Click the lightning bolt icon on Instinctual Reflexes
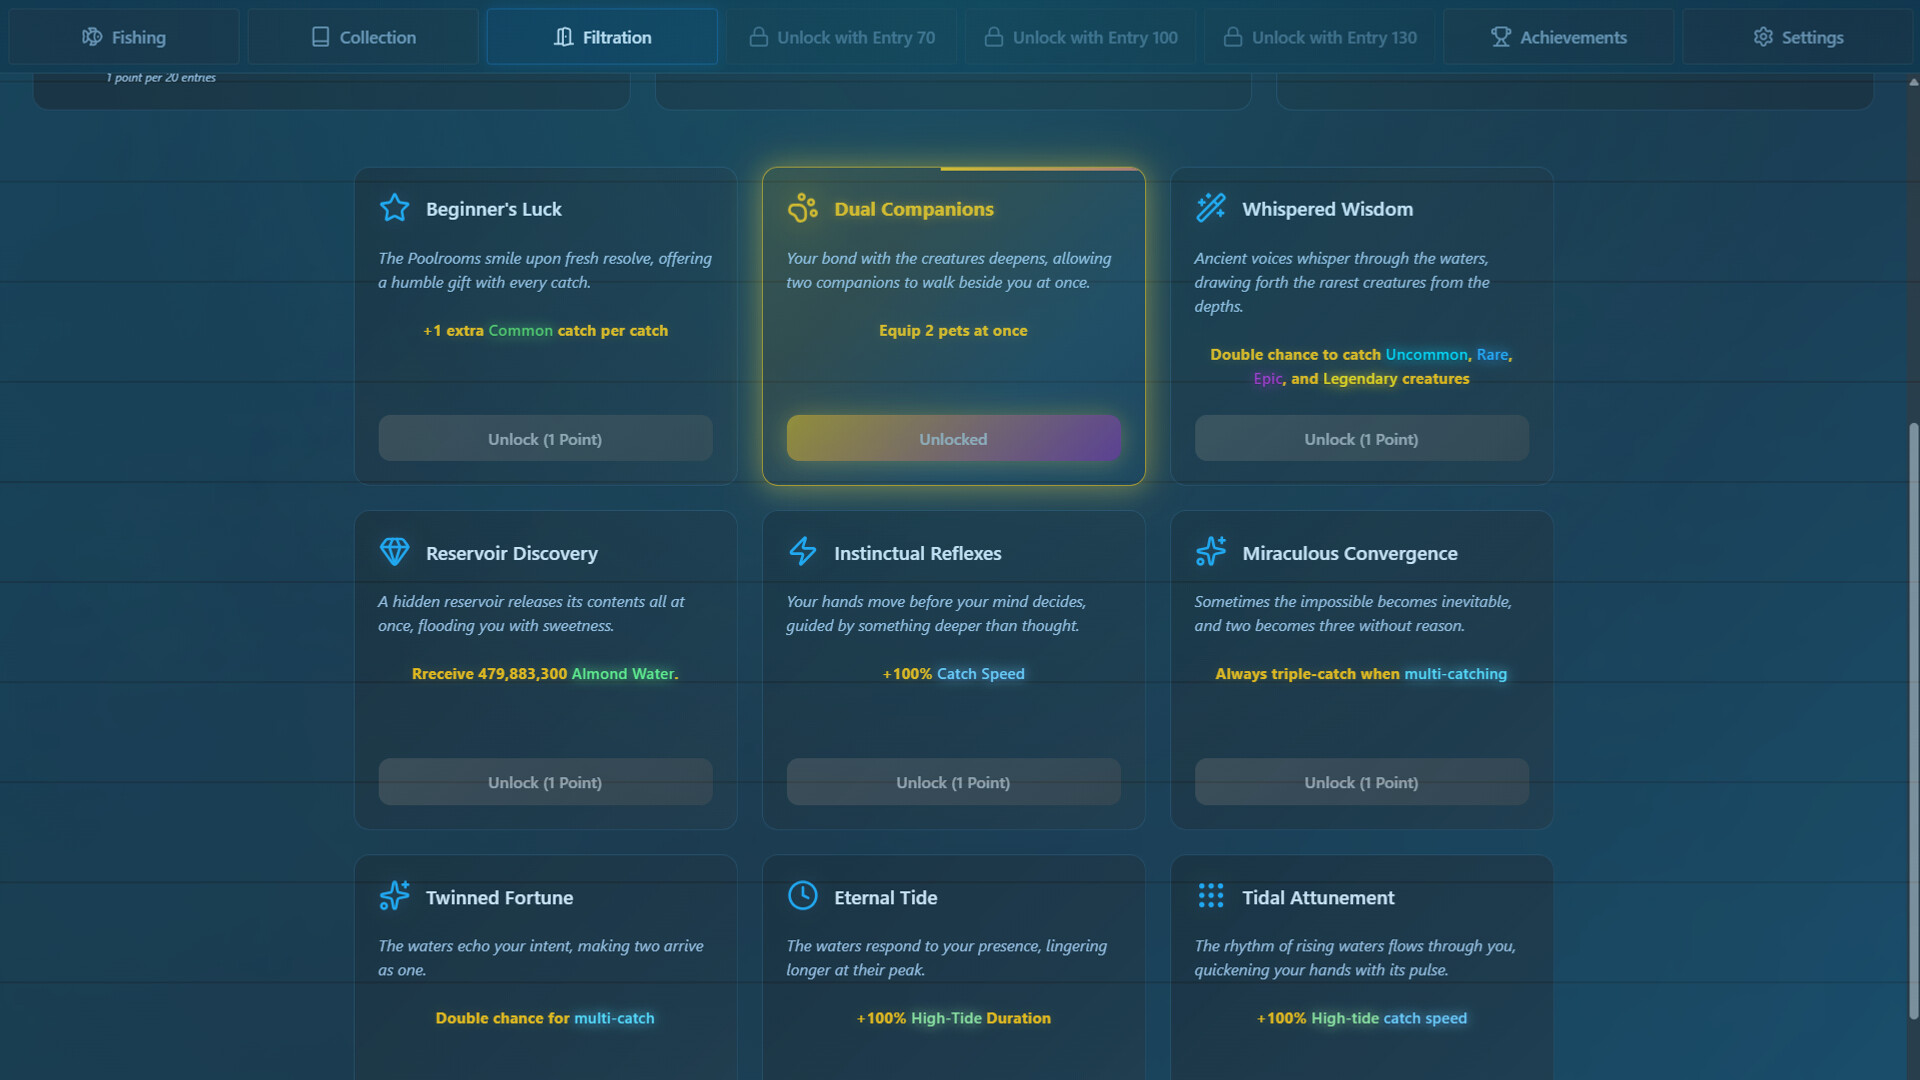Viewport: 1920px width, 1080px height. pos(803,551)
